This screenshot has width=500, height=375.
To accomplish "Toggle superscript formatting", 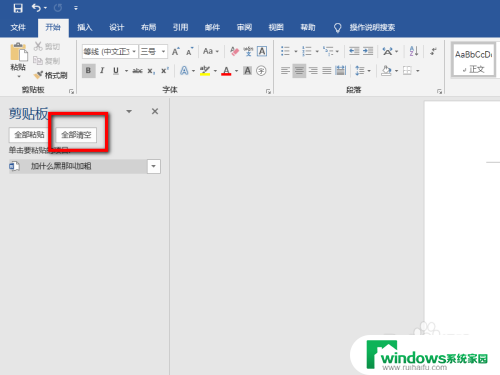I will 165,71.
